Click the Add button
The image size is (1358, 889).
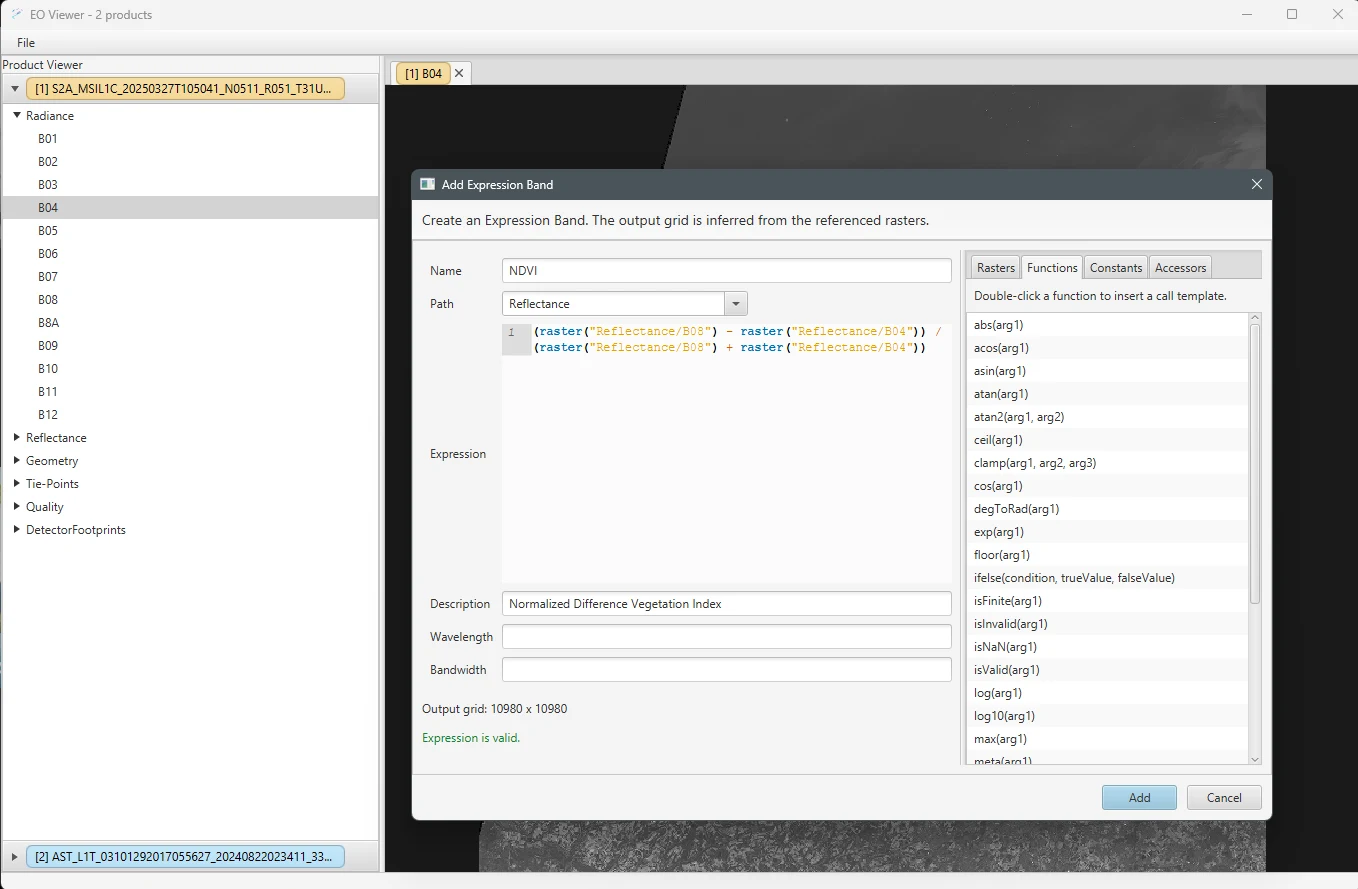(x=1139, y=798)
